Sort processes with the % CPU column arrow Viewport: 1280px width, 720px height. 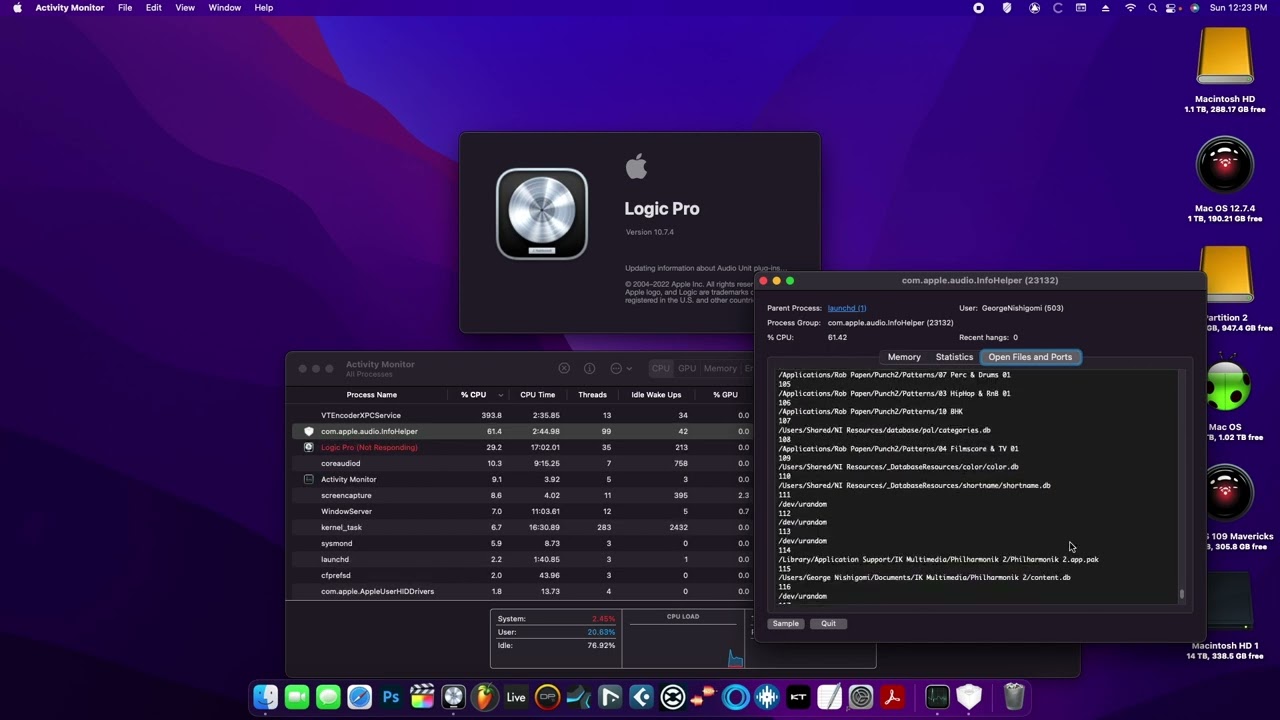pyautogui.click(x=500, y=395)
